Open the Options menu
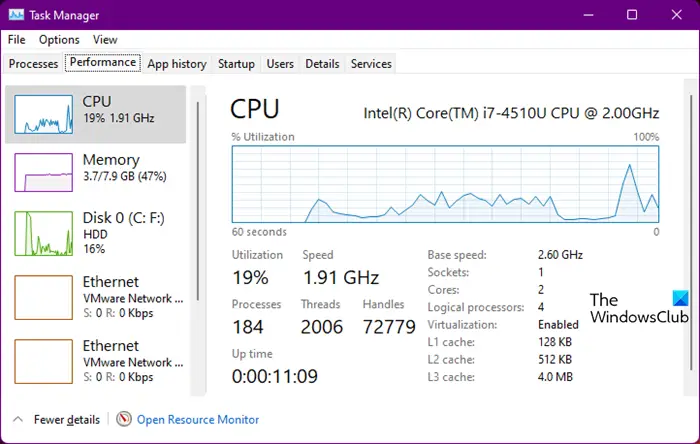Viewport: 700px width, 444px height. pos(59,40)
